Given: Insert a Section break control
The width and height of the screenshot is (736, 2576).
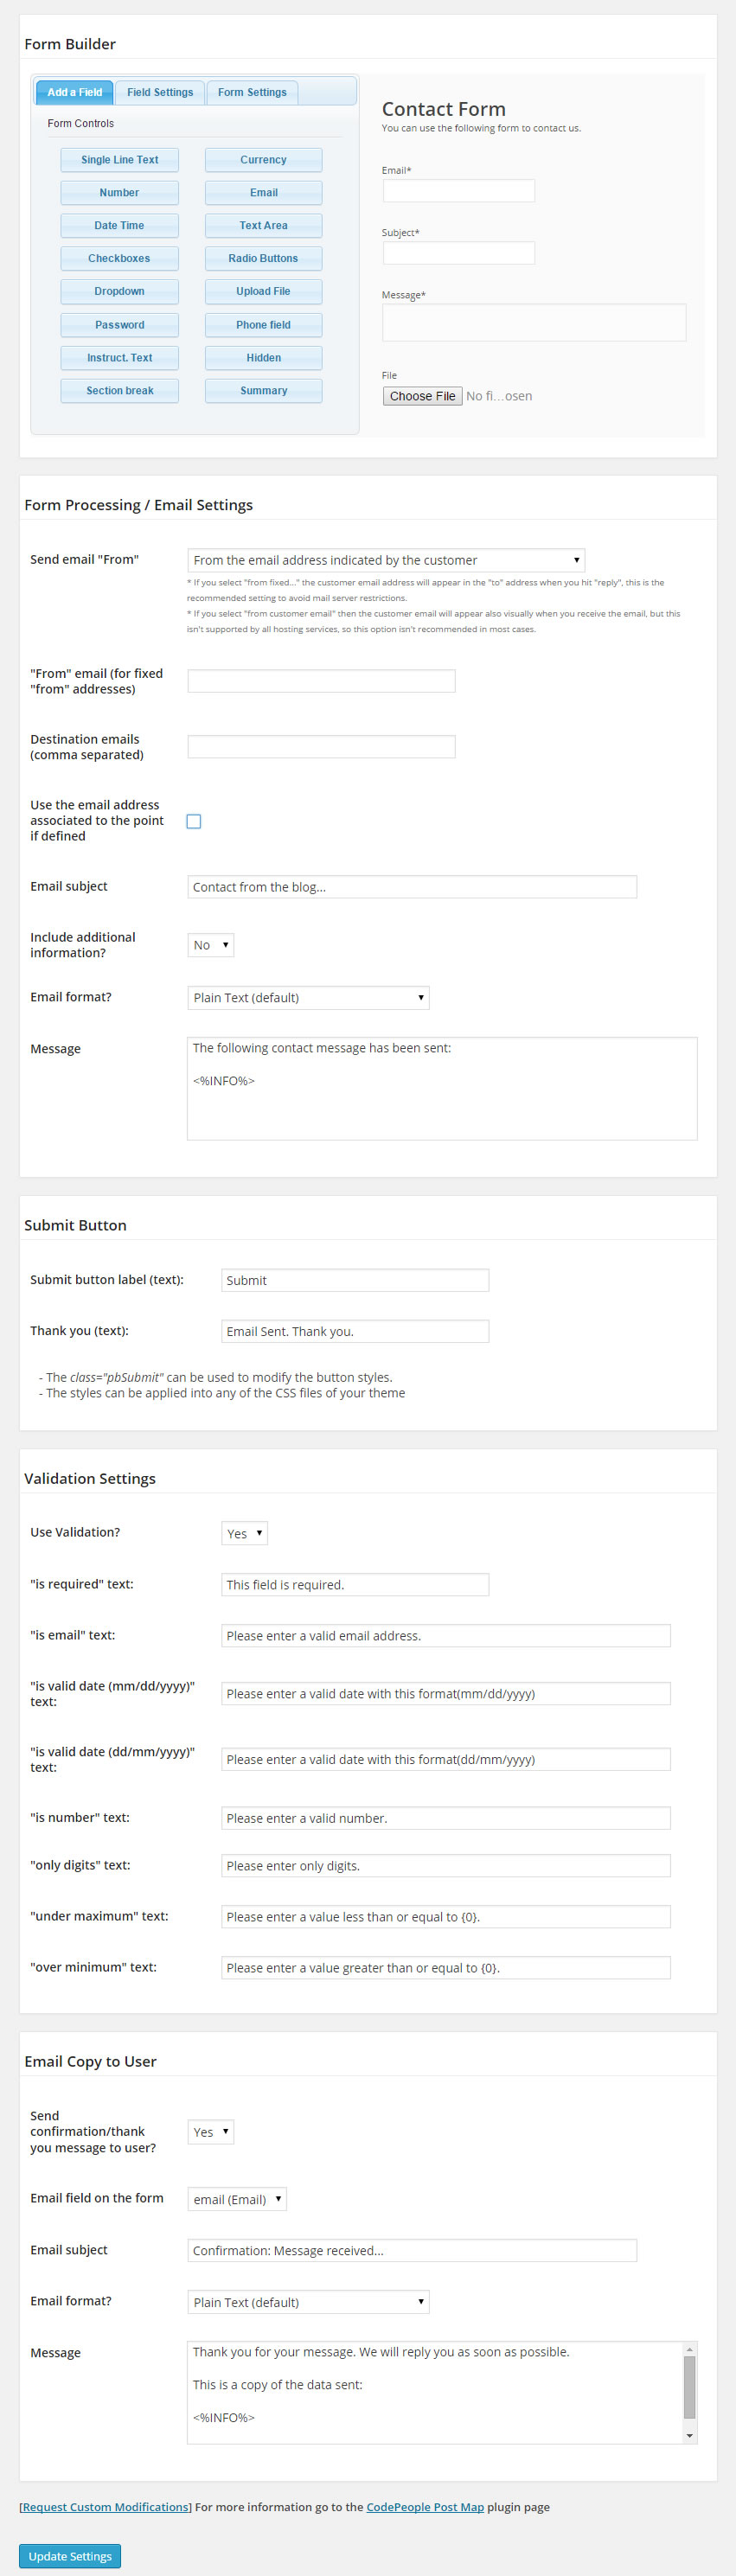Looking at the screenshot, I should pyautogui.click(x=119, y=391).
